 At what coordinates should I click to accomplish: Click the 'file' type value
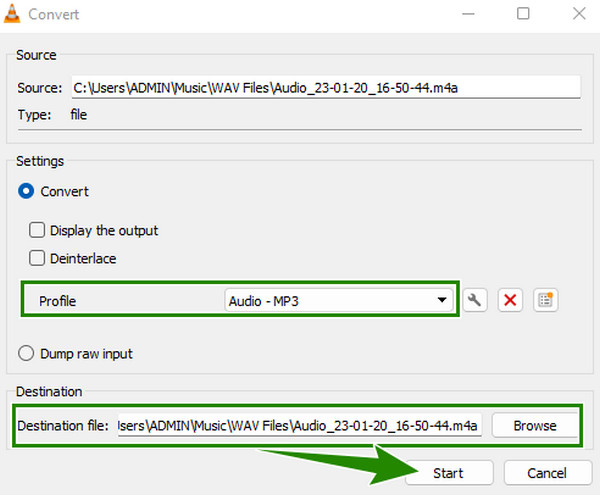click(x=79, y=114)
